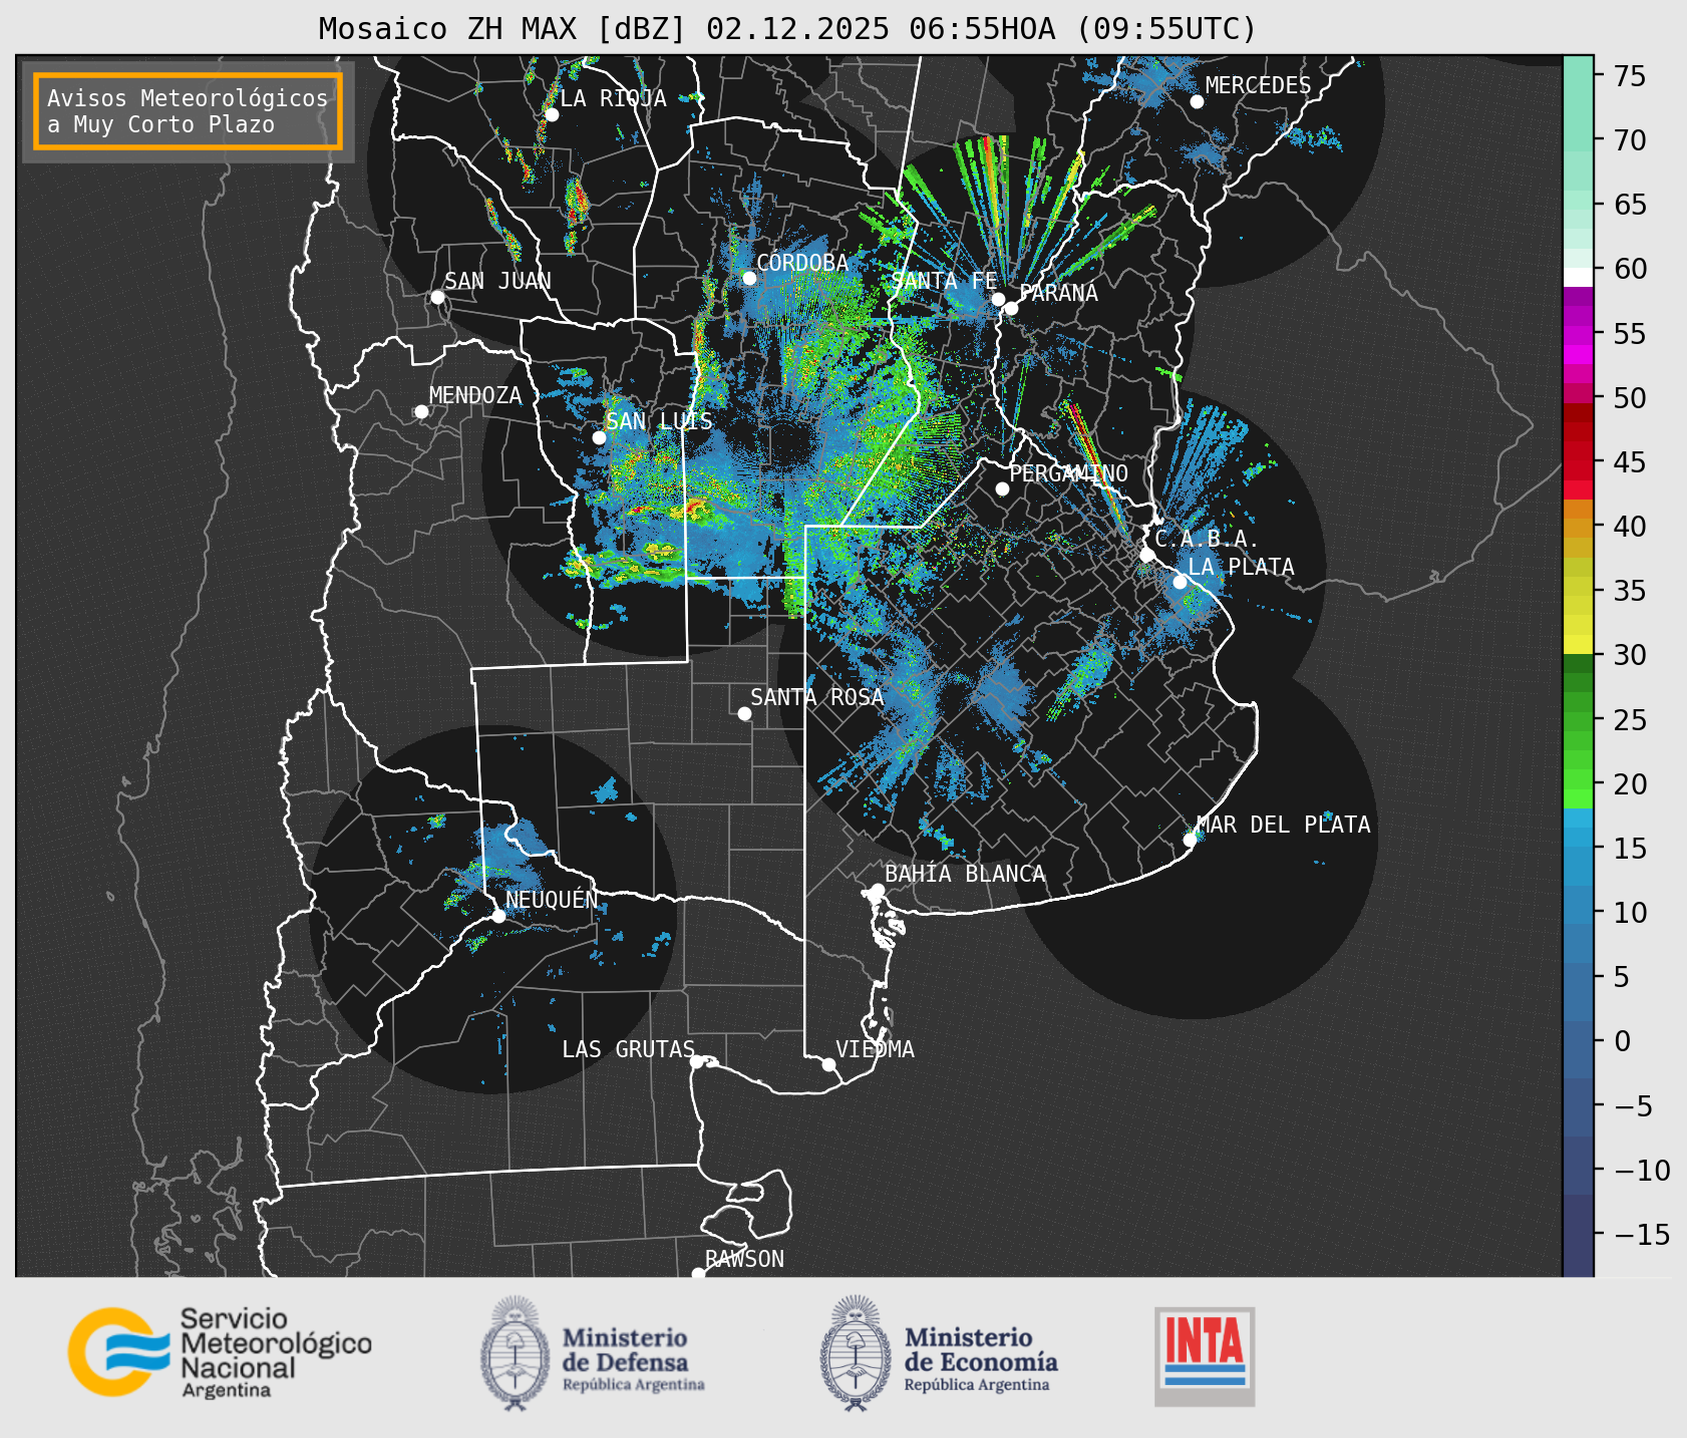The image size is (1687, 1438).
Task: Click the MENDOZA text label
Action: coord(475,395)
